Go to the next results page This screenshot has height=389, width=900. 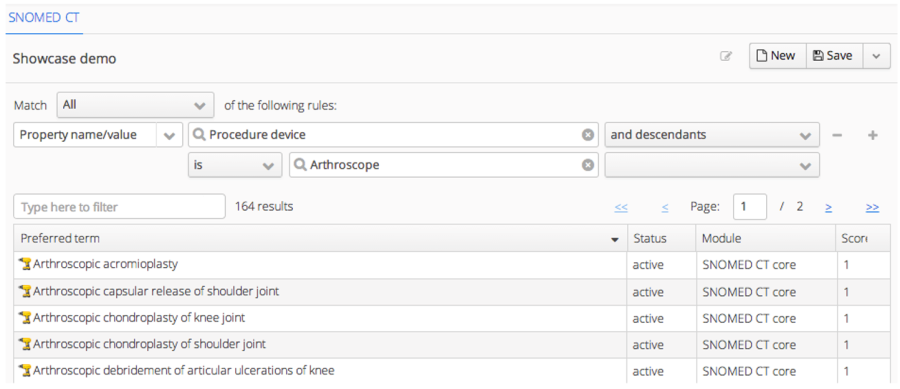(829, 207)
